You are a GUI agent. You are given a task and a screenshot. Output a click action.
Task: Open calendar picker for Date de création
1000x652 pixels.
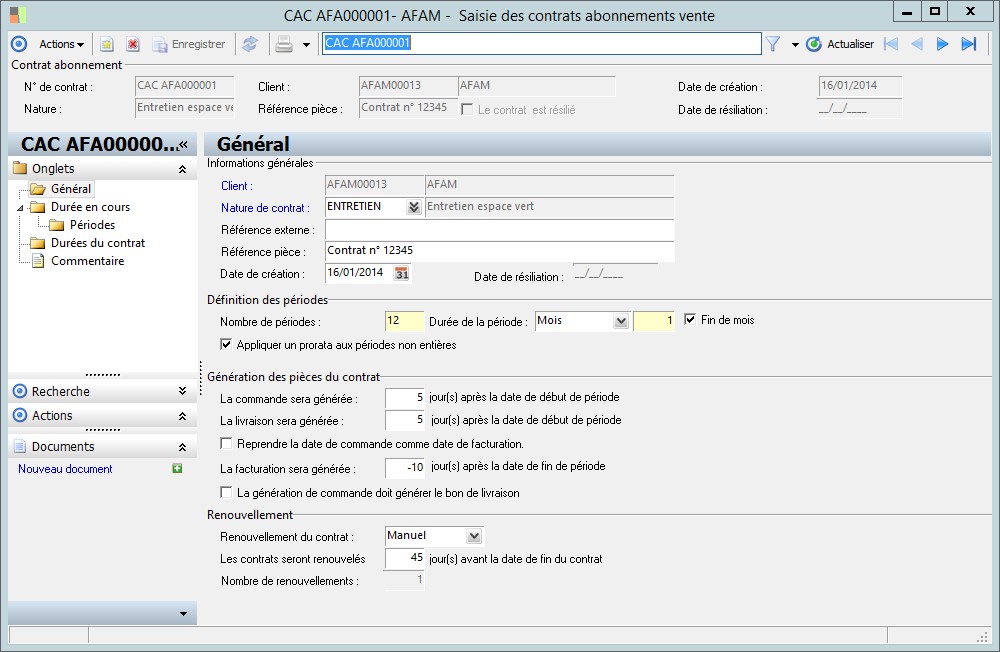[x=402, y=273]
